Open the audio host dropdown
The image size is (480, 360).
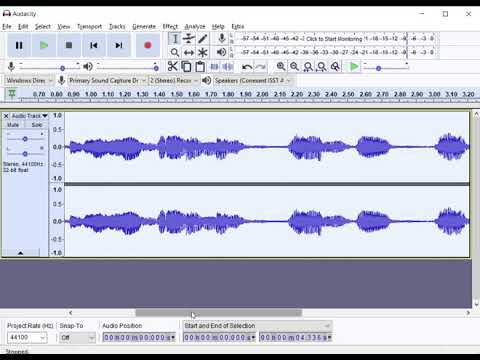(29, 80)
